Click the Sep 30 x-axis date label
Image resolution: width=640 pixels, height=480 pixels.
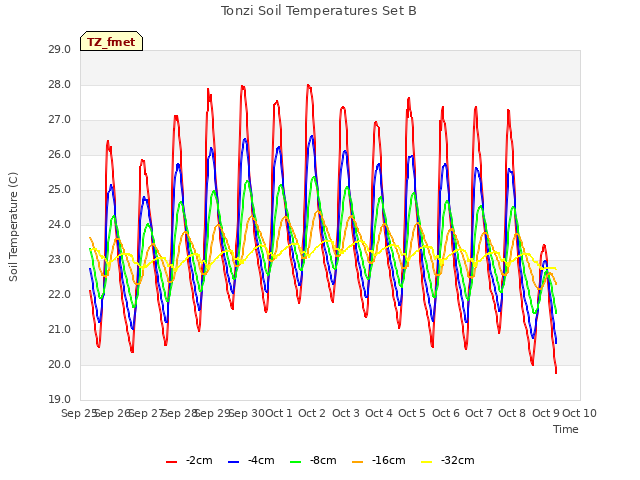(246, 413)
